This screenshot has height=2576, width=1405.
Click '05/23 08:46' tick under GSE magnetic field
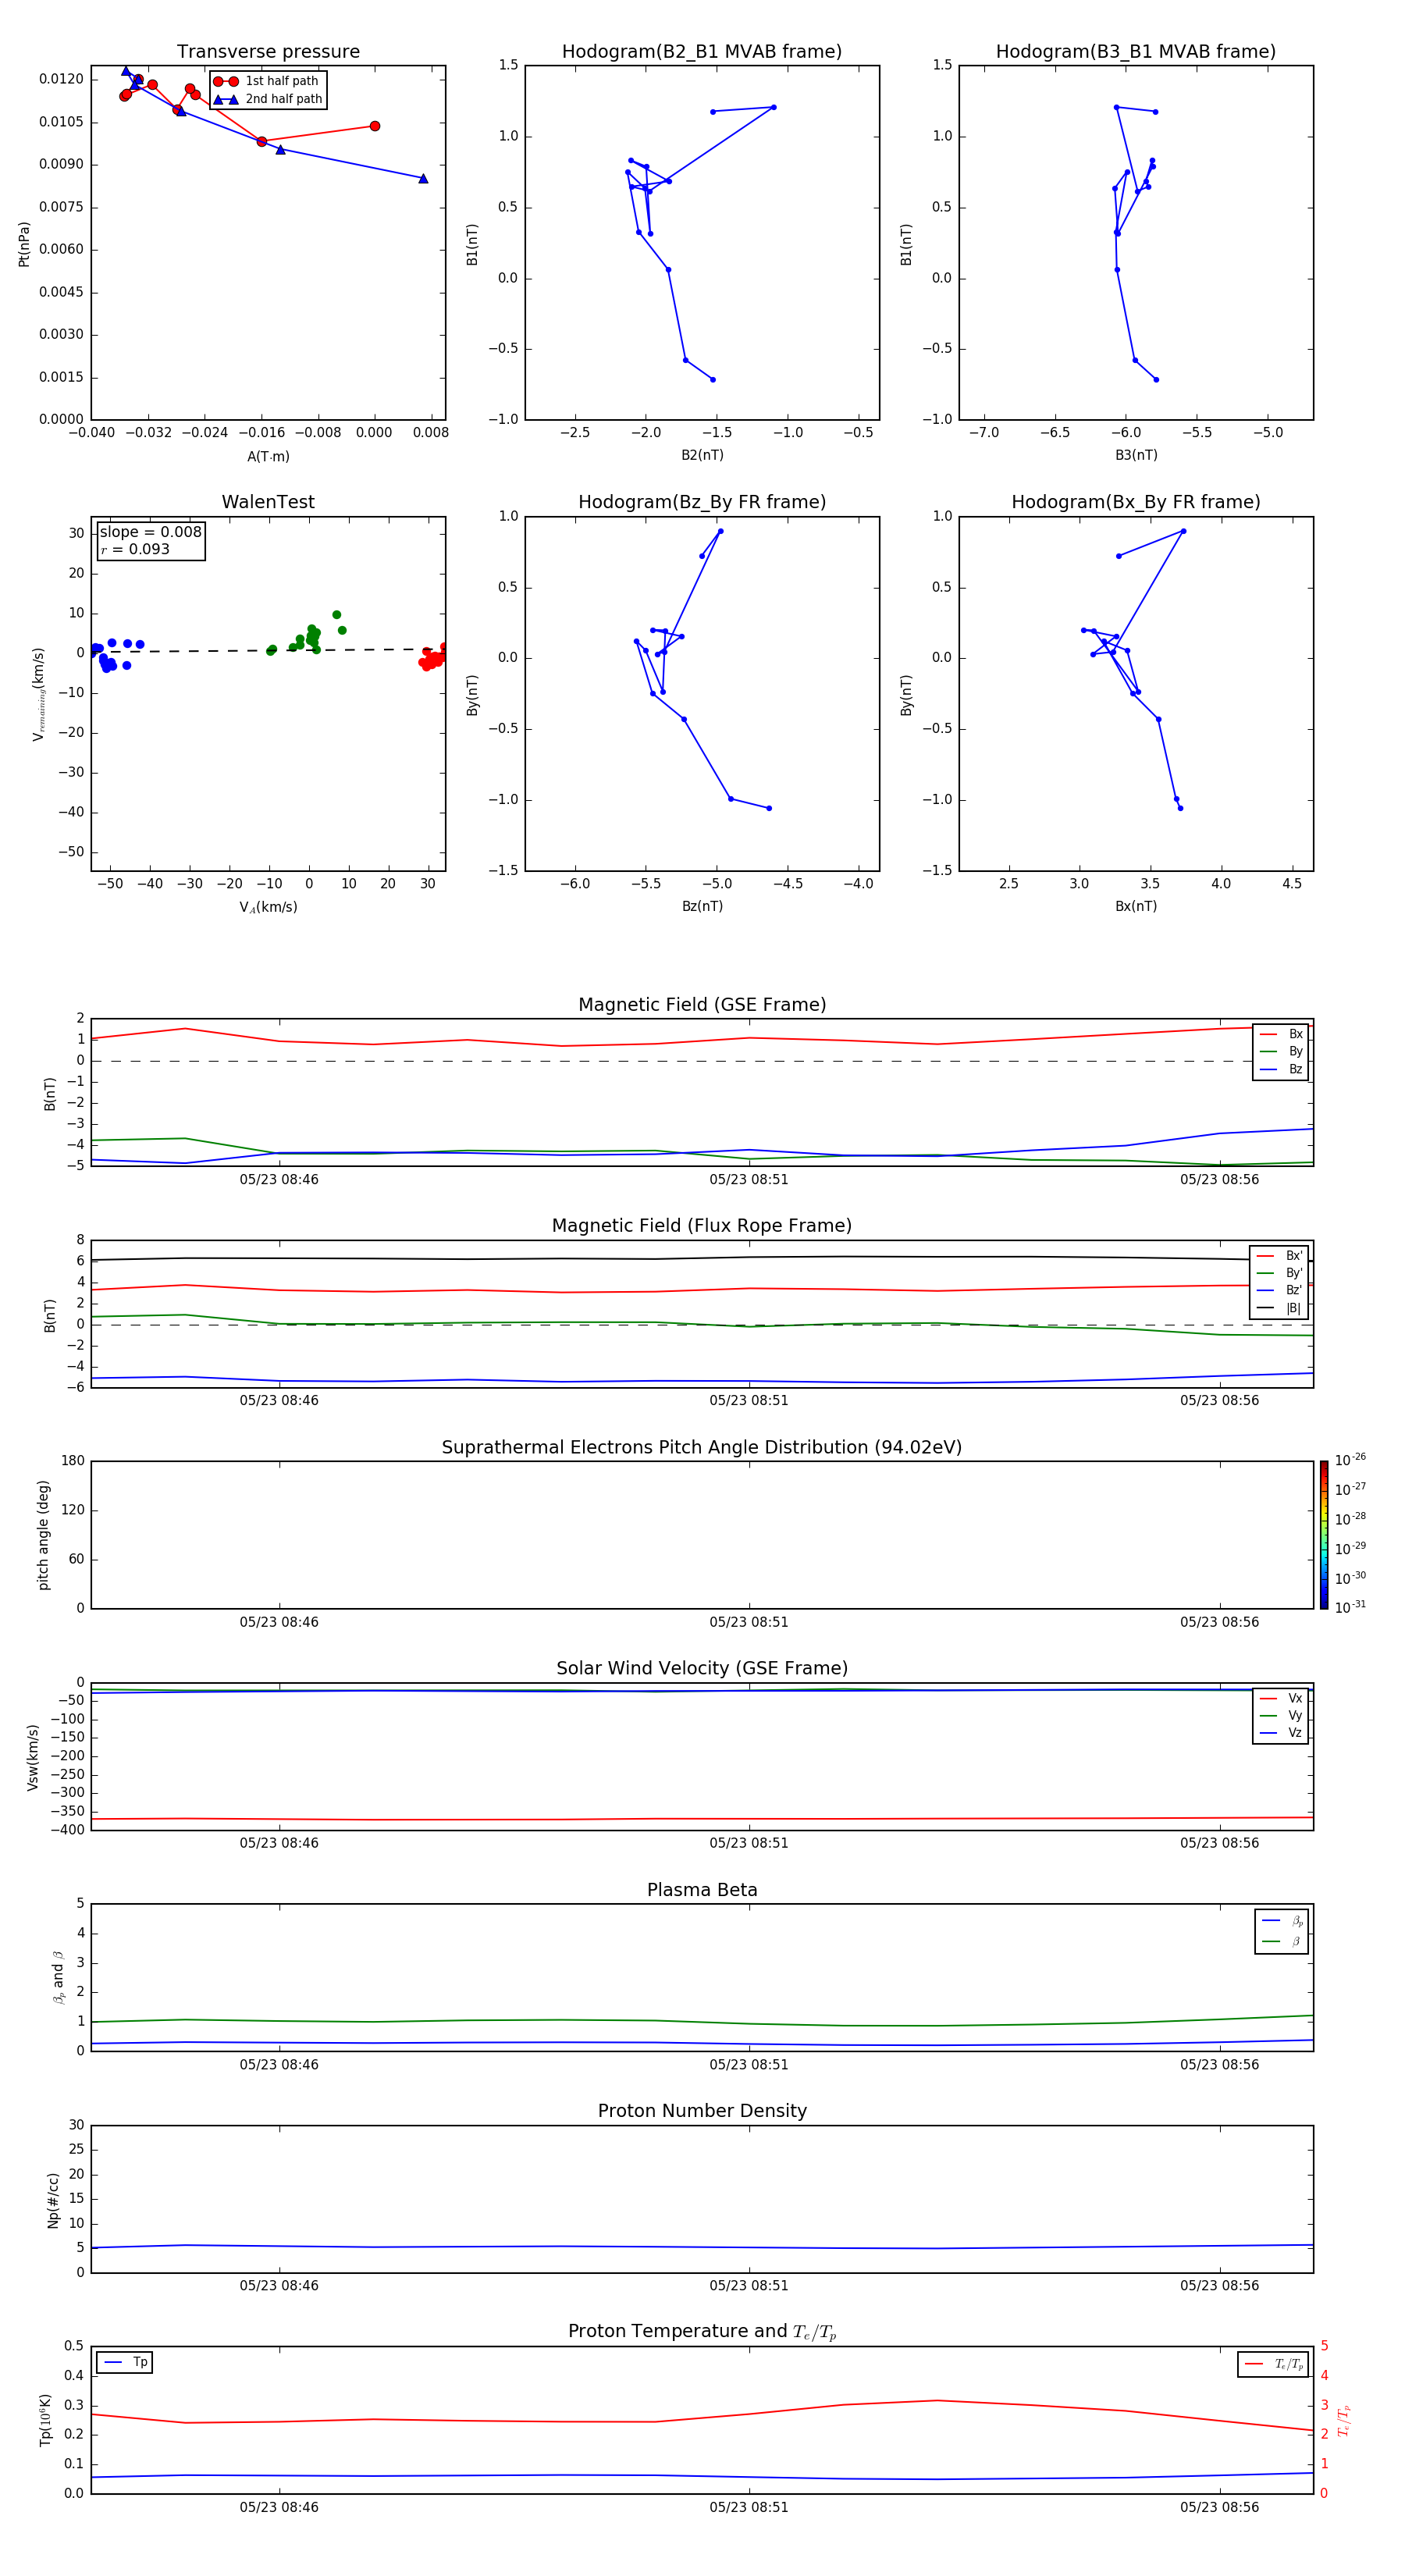point(279,1180)
